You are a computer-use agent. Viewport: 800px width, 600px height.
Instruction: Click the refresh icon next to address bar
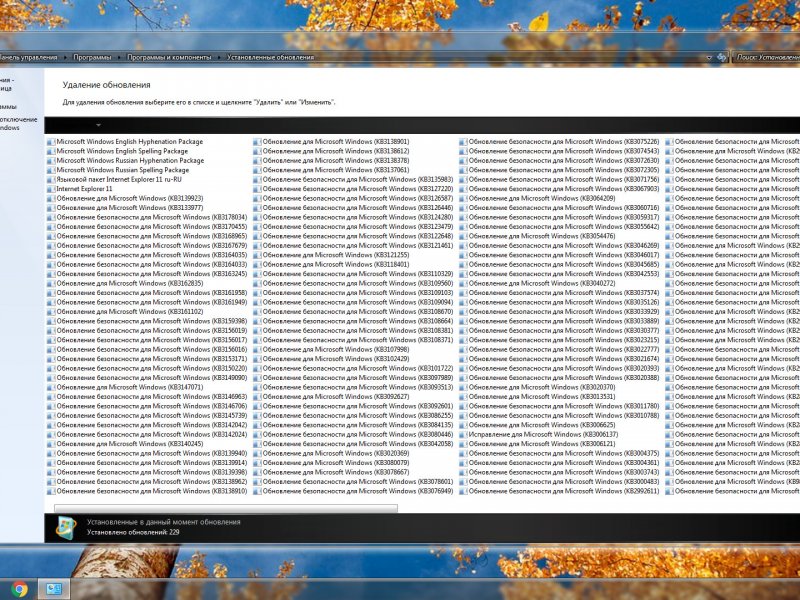click(721, 57)
